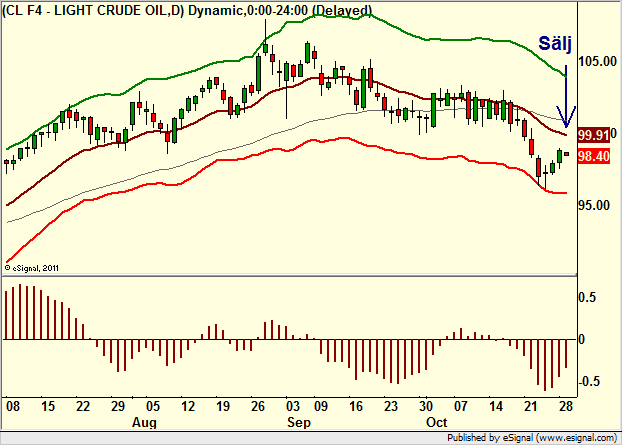Click the 0.5 oscillator axis label
This screenshot has height=445, width=622.
pos(587,297)
